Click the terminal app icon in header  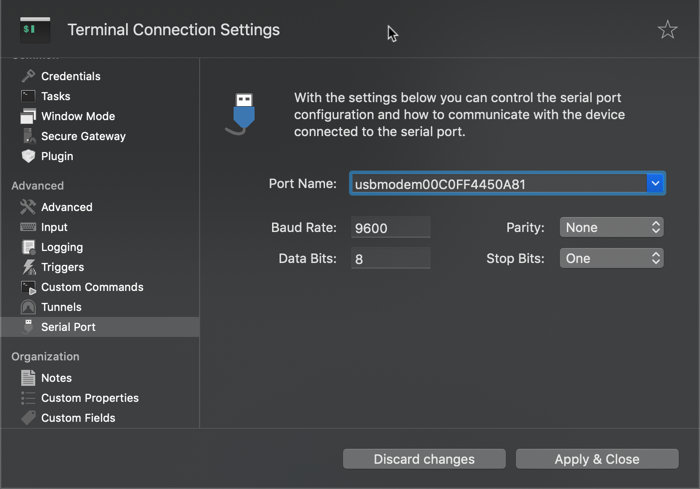(x=35, y=29)
